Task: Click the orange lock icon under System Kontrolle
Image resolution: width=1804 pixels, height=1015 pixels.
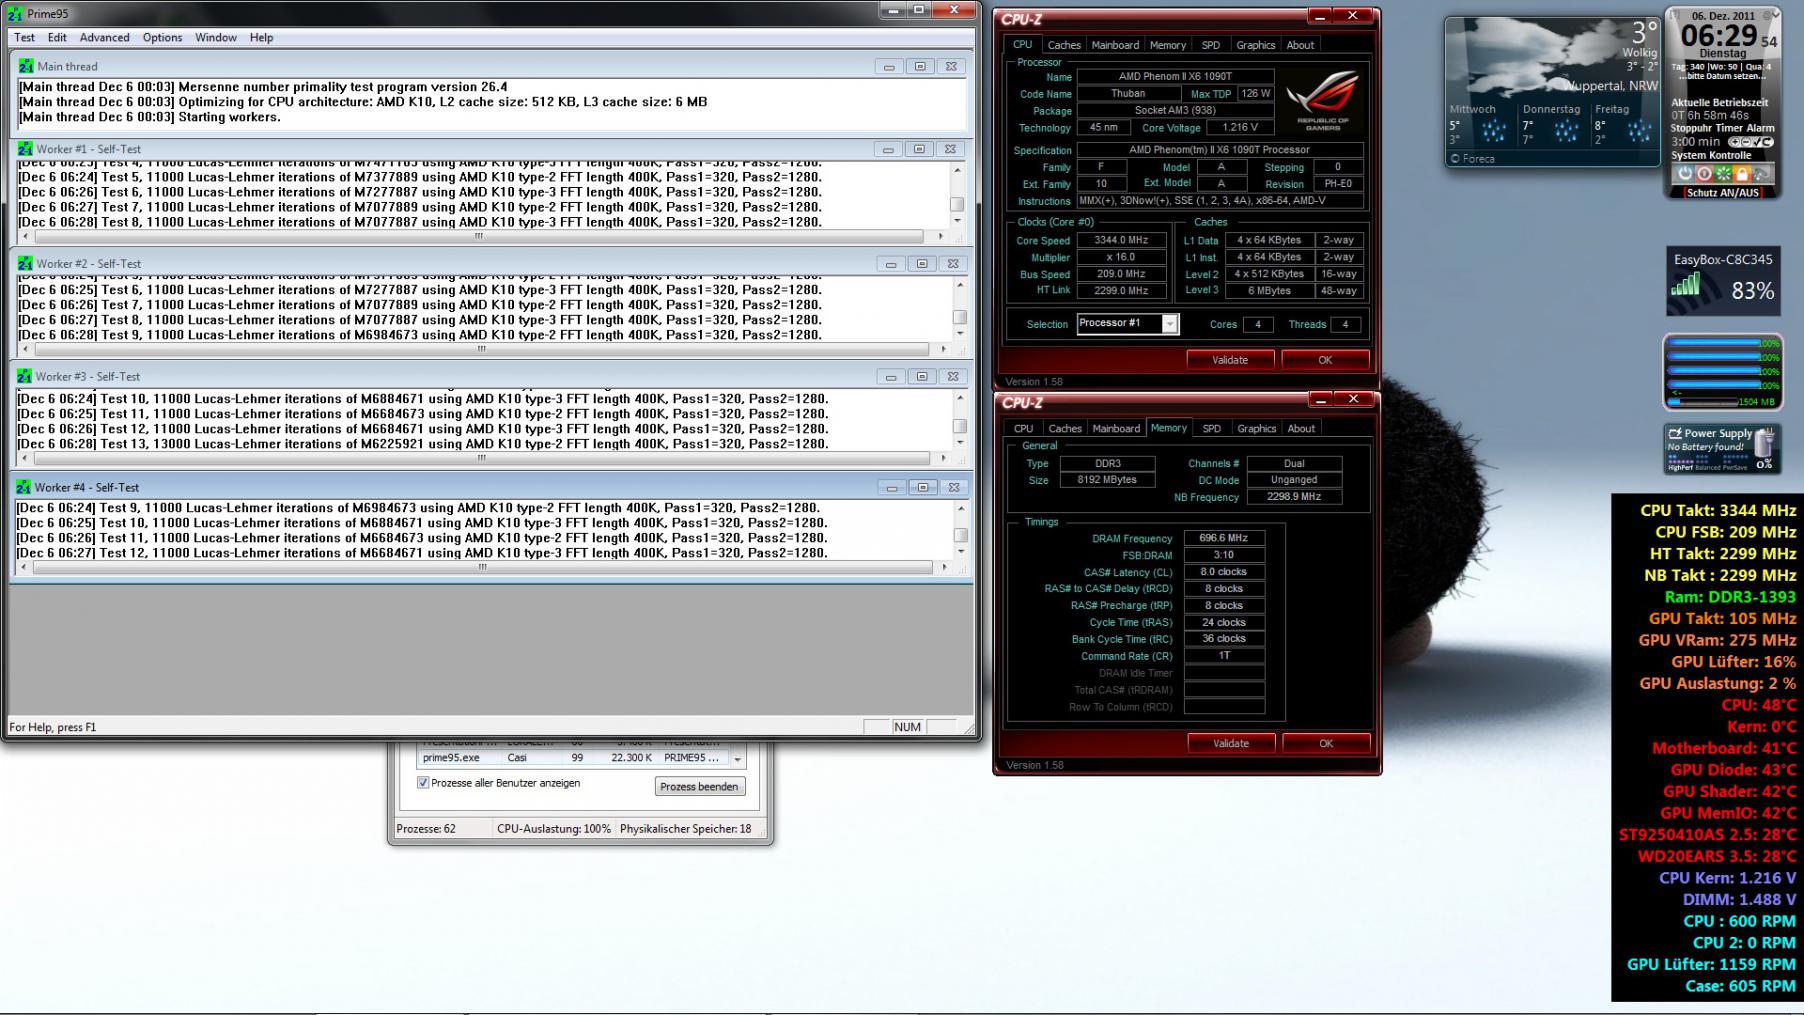Action: (1742, 173)
